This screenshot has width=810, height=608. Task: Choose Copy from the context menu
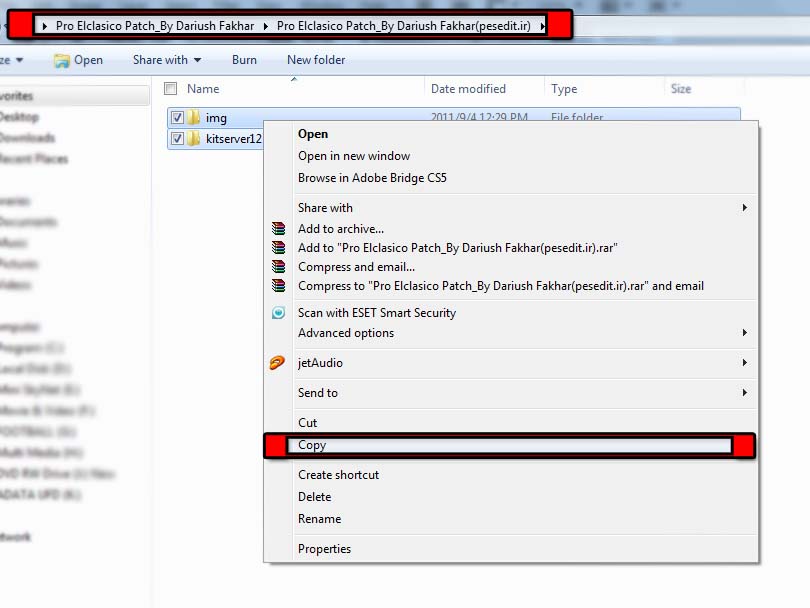(312, 446)
